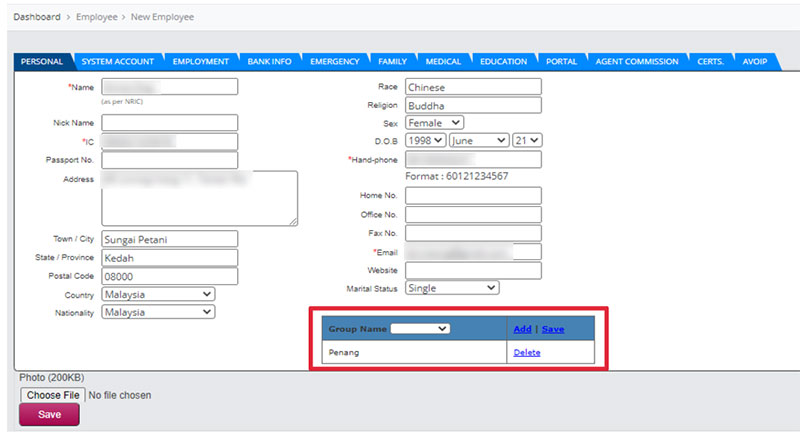Viewport: 800px width, 434px height.
Task: Click the Nick Name input field
Action: pyautogui.click(x=170, y=123)
